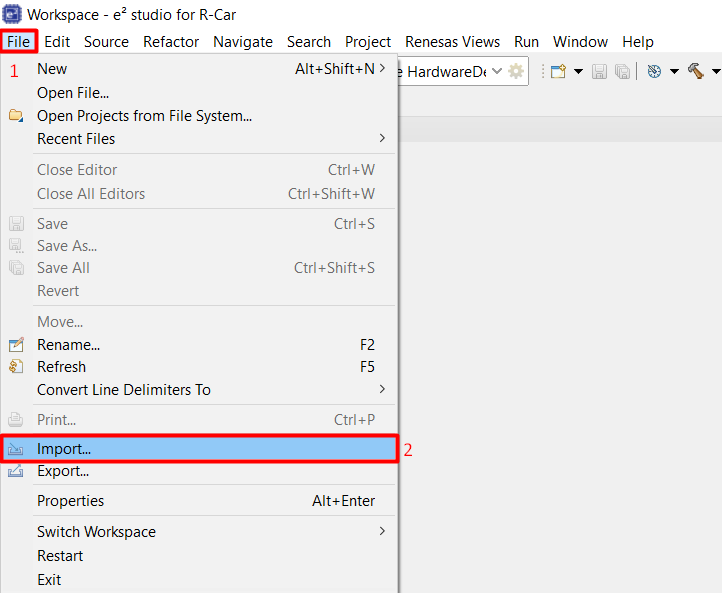Select Open Projects from File System...
This screenshot has height=593, width=722.
click(200, 116)
